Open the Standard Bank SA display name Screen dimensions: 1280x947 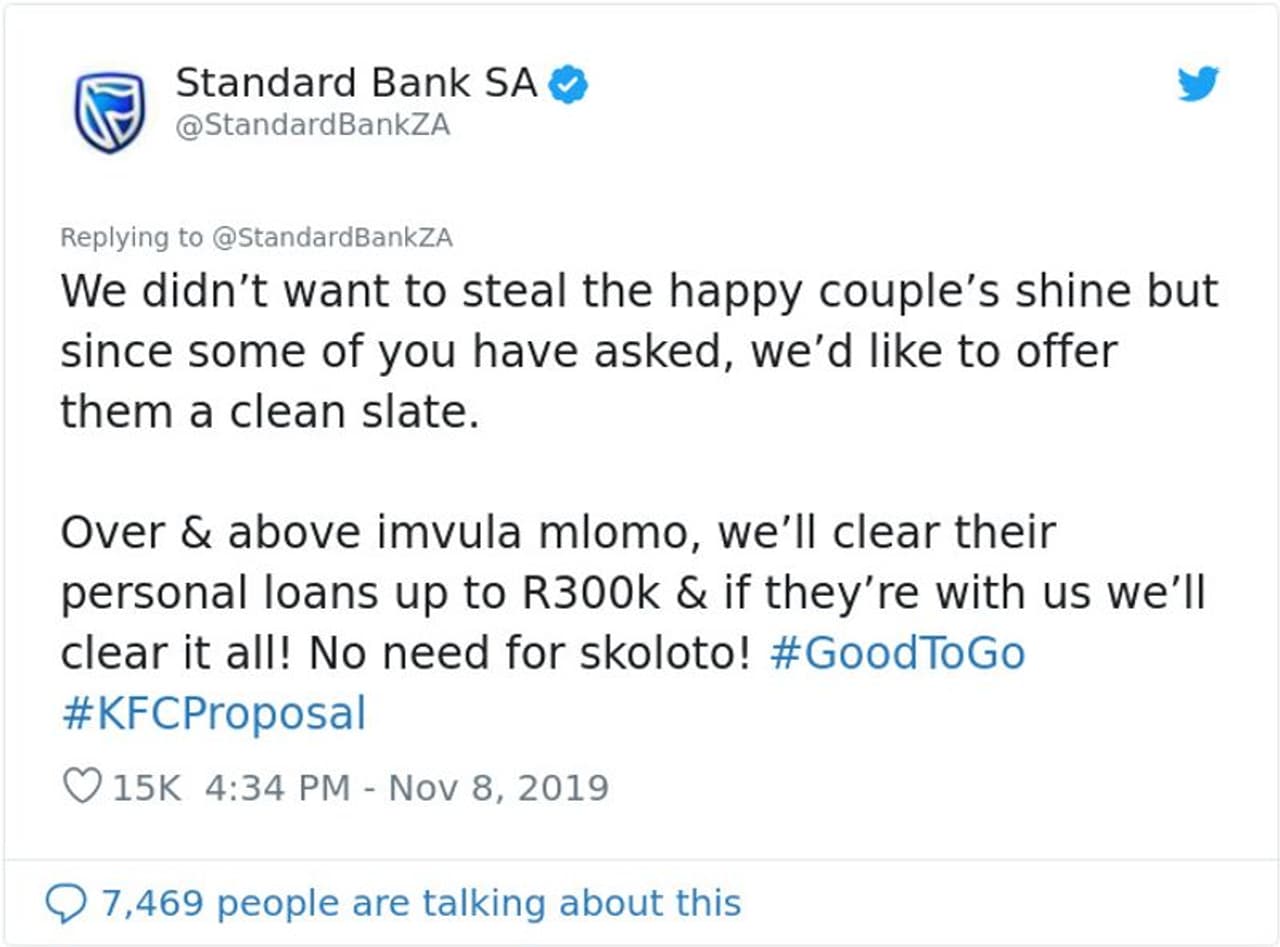356,84
